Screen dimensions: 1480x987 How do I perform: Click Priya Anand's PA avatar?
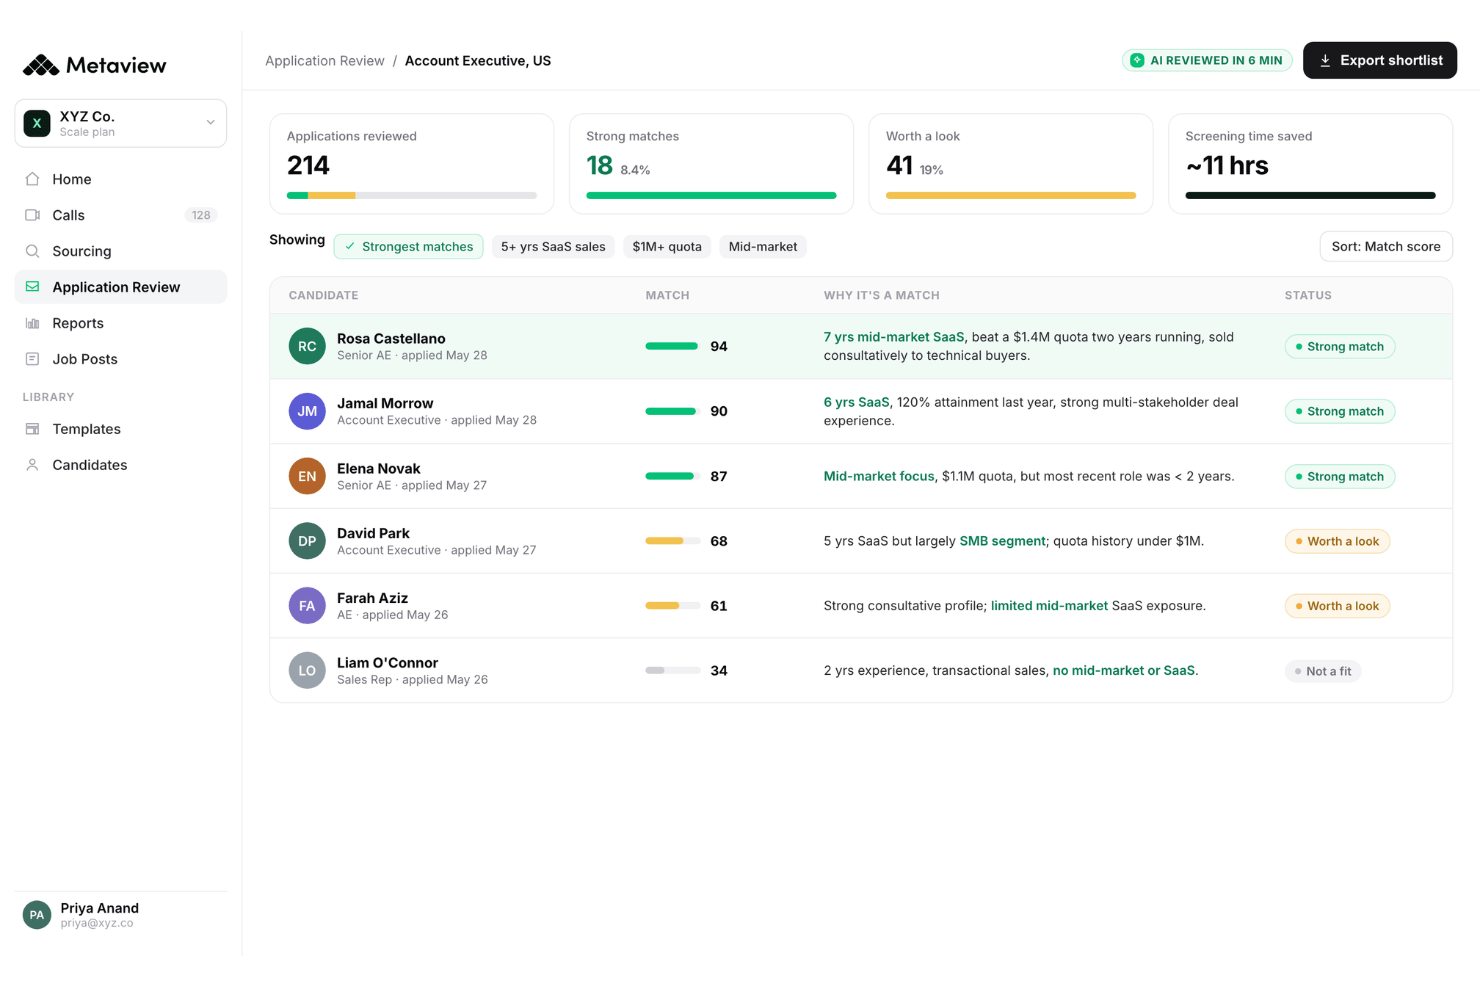click(37, 915)
